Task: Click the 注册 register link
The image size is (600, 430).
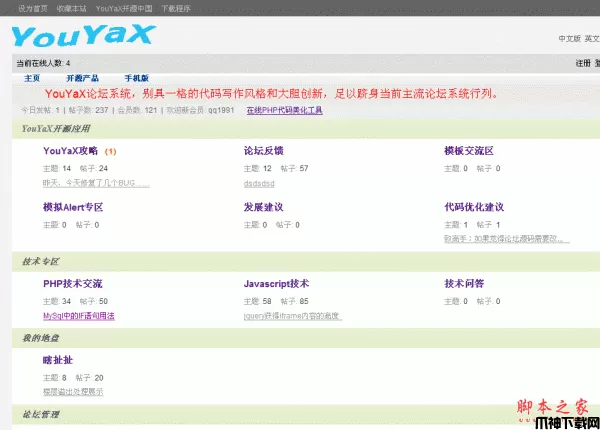Action: pos(583,63)
